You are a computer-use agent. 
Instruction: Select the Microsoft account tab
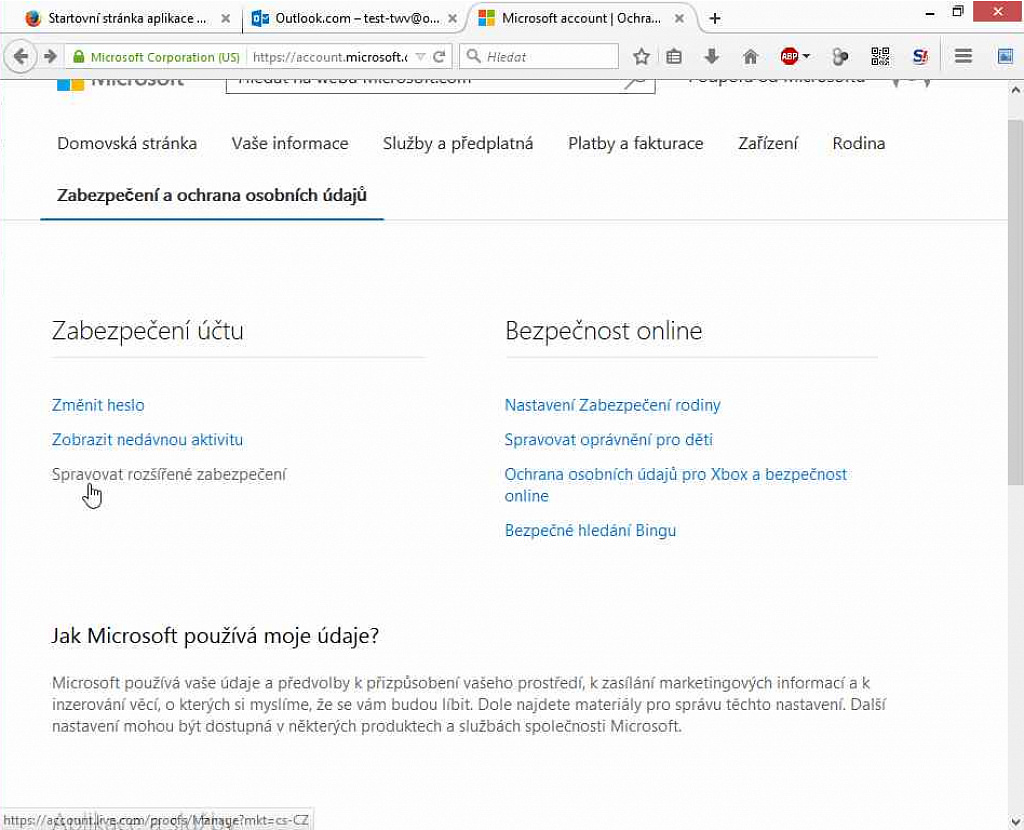[x=580, y=18]
